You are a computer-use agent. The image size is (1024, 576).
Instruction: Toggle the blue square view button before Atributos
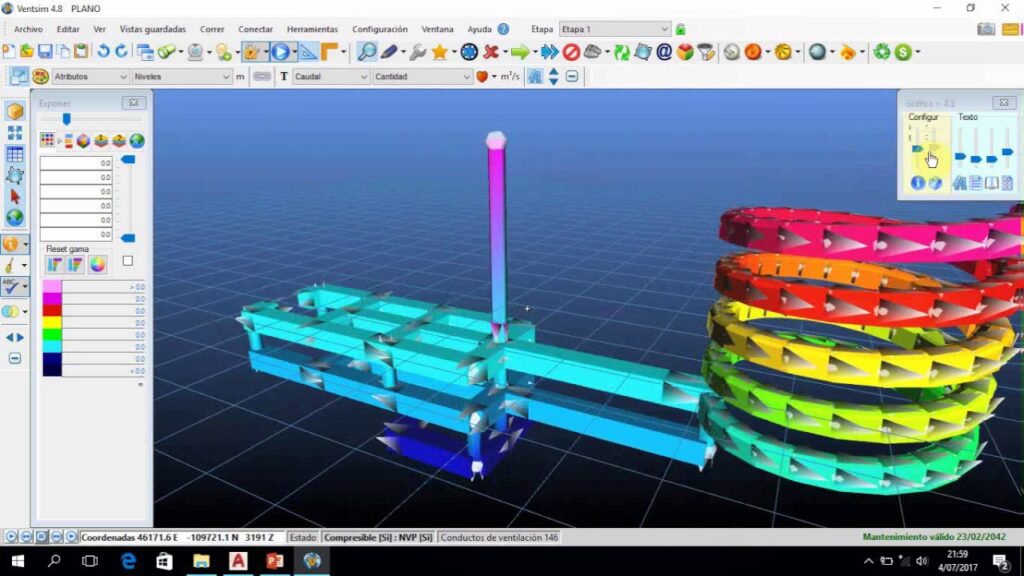point(19,76)
